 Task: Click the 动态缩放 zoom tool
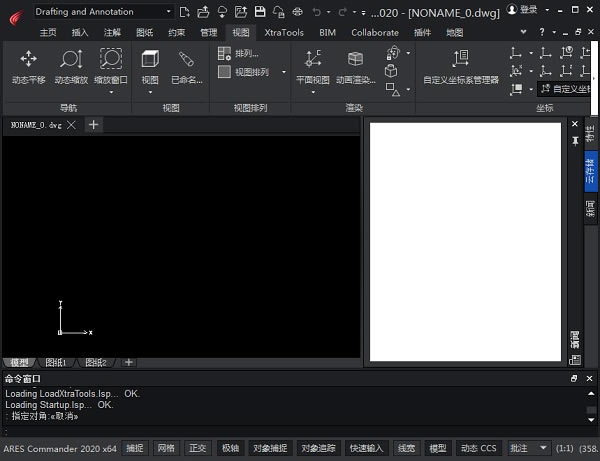coord(70,66)
